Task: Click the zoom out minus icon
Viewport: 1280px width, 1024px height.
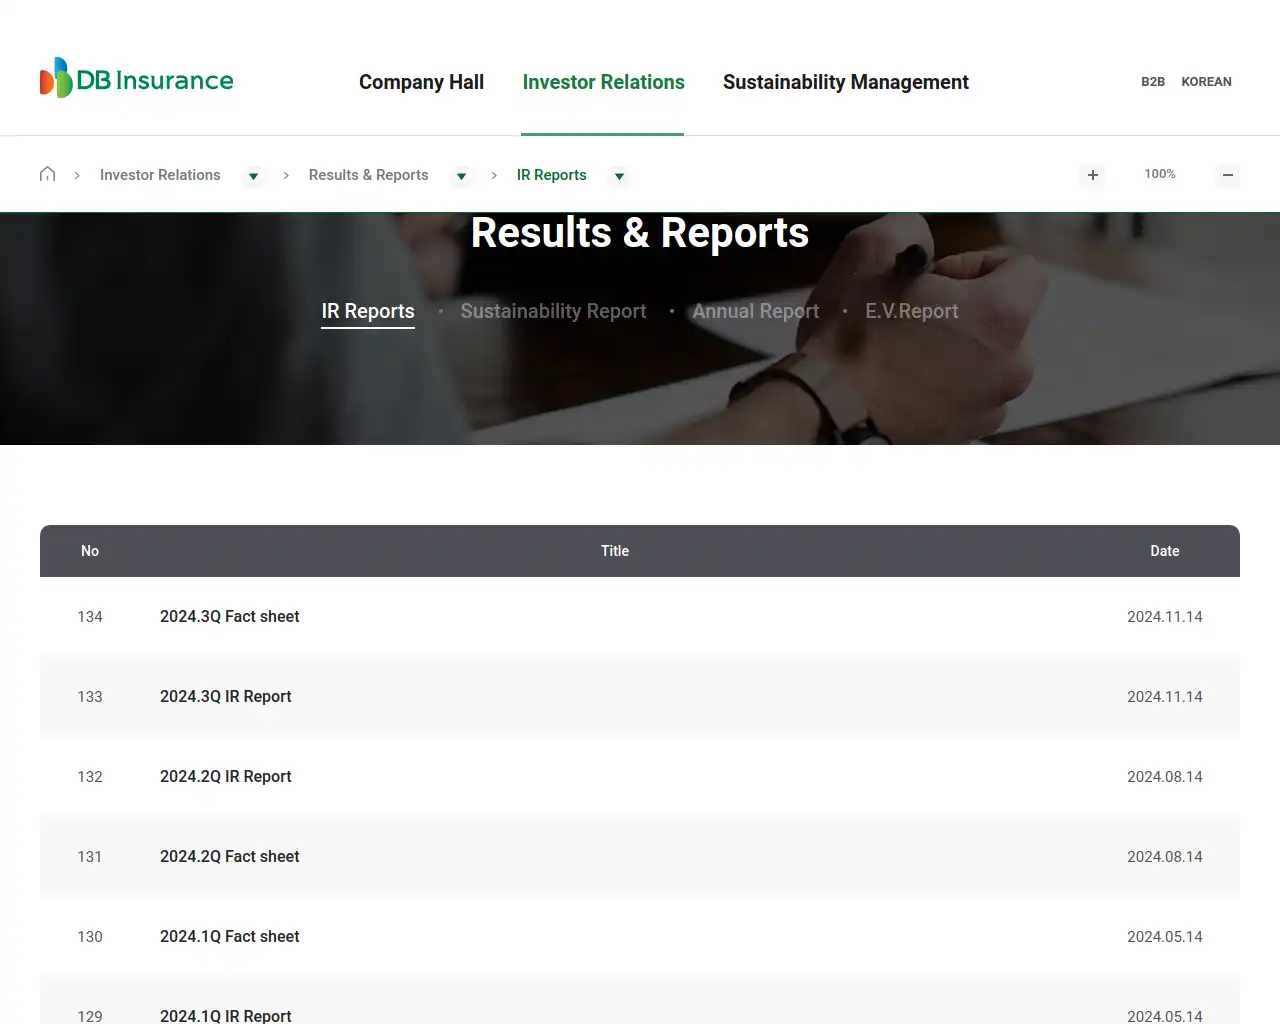Action: click(x=1228, y=175)
